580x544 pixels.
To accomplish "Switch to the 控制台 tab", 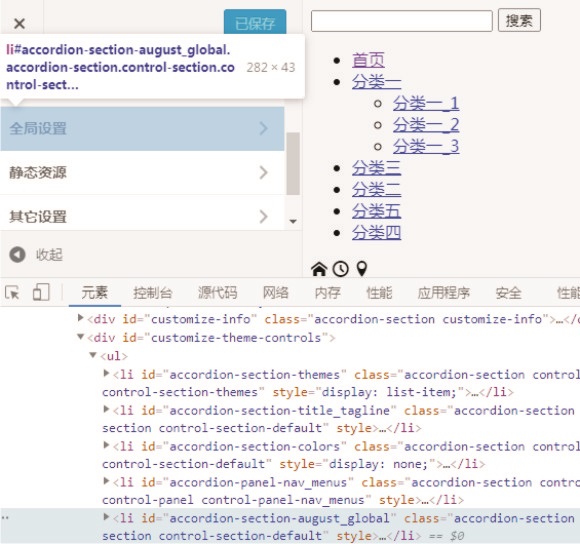I will point(153,293).
